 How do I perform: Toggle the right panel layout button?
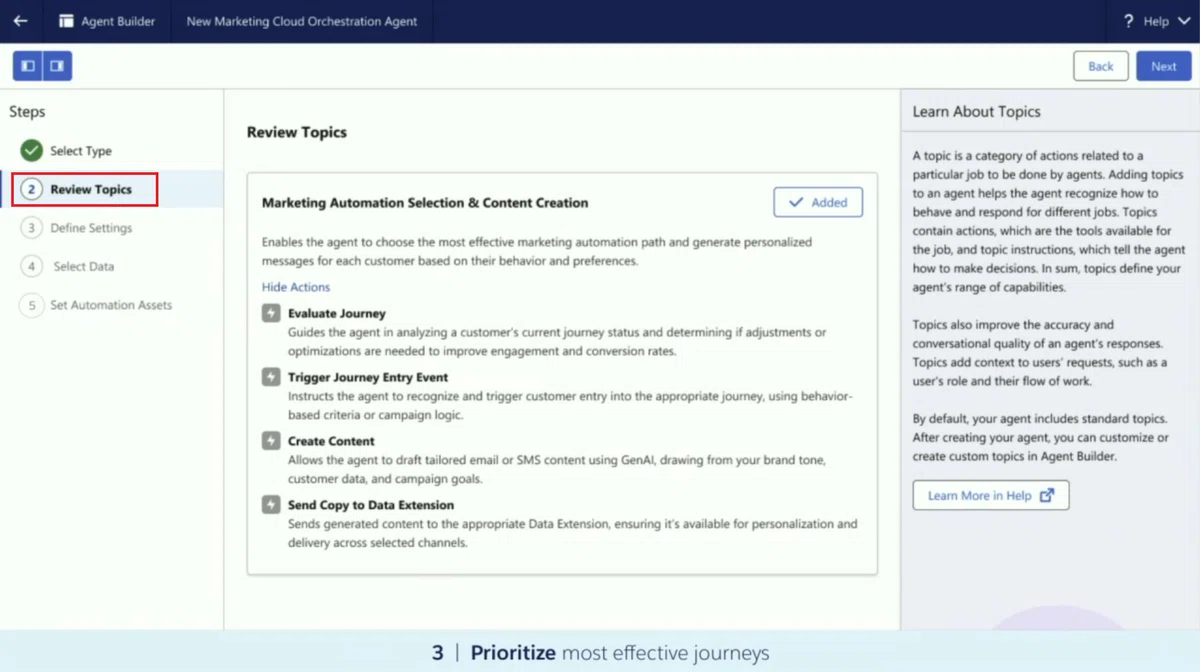(x=57, y=66)
